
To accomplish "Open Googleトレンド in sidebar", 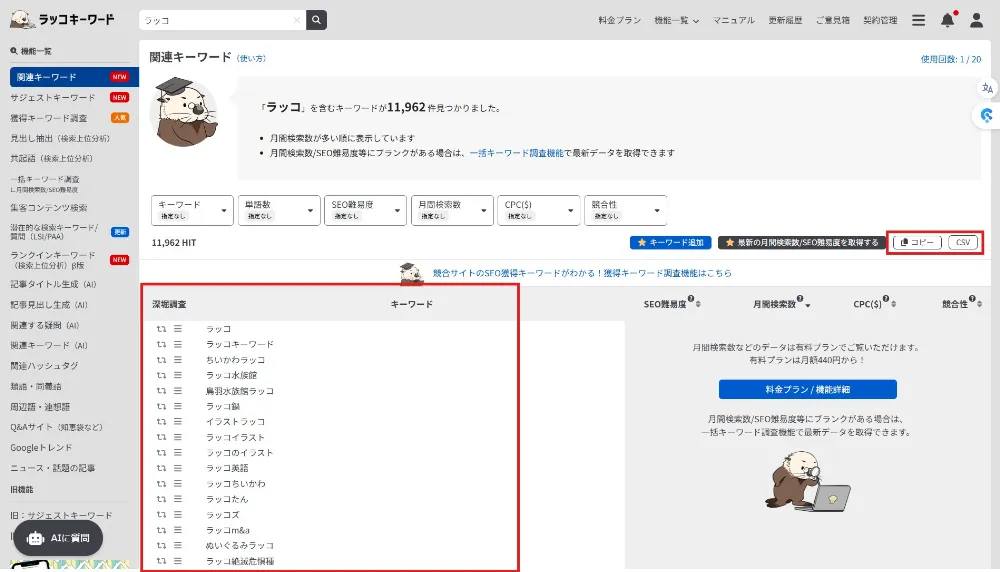I will pos(41,448).
